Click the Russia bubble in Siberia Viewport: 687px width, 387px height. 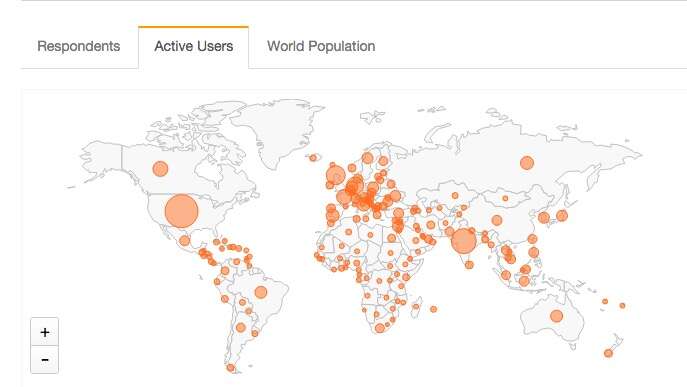pos(527,163)
